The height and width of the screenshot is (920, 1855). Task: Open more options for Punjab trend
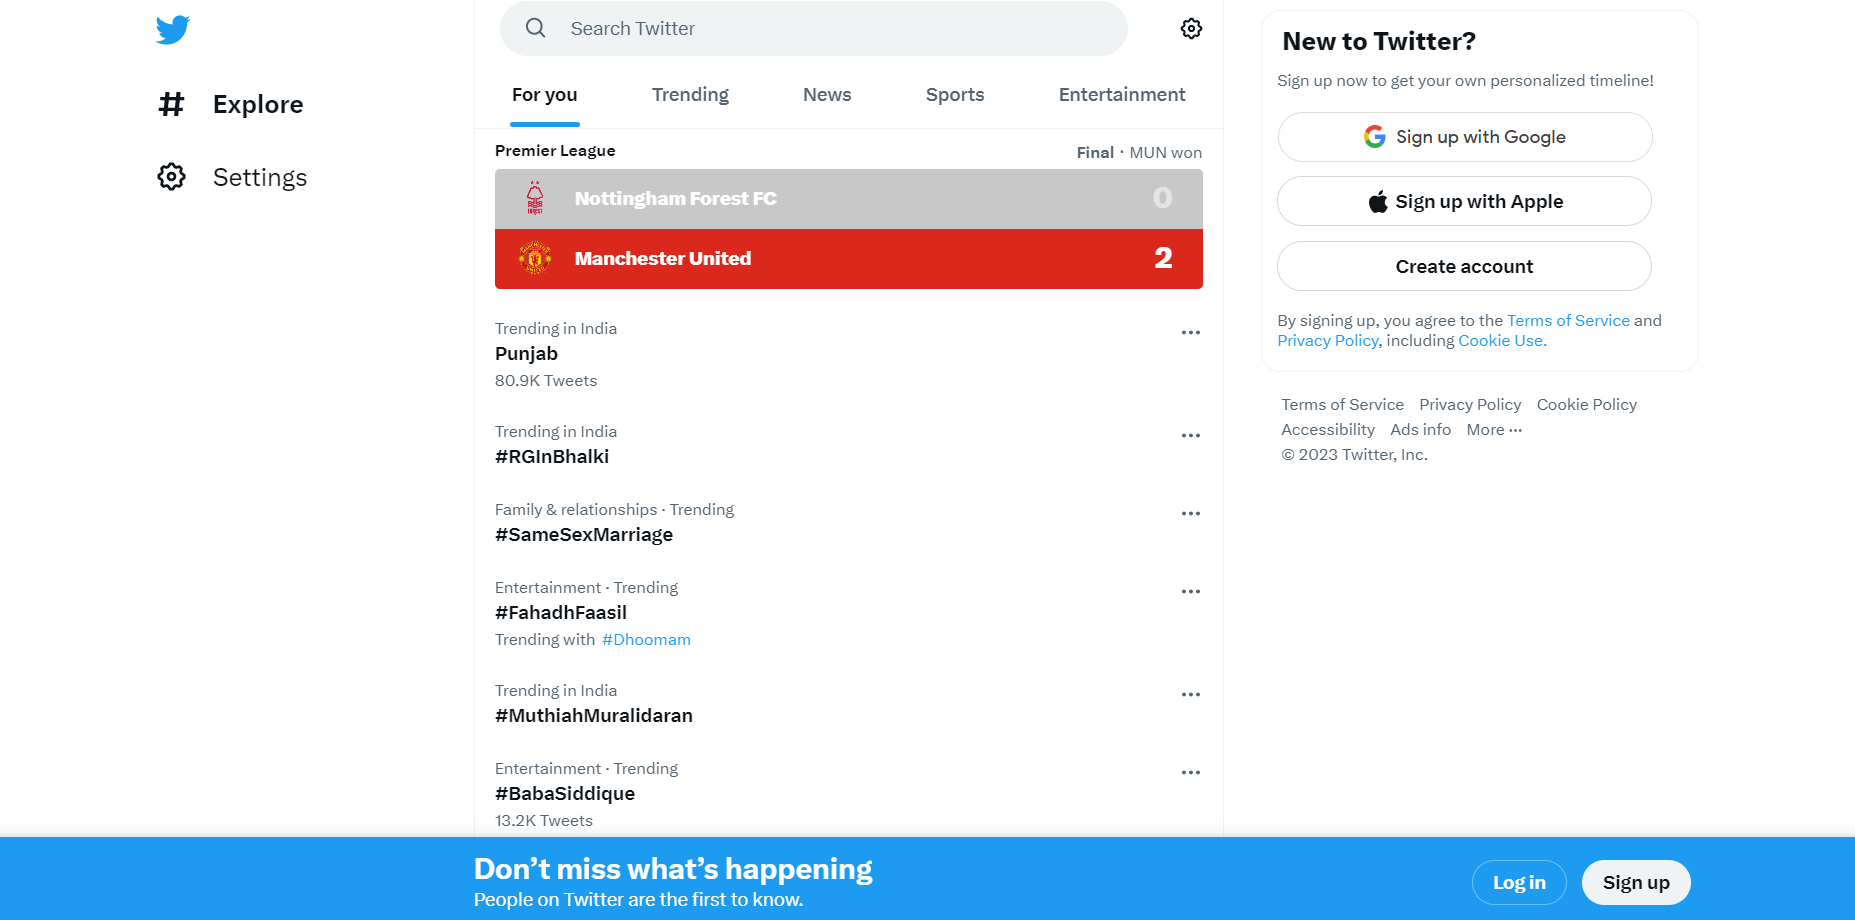[x=1190, y=332]
